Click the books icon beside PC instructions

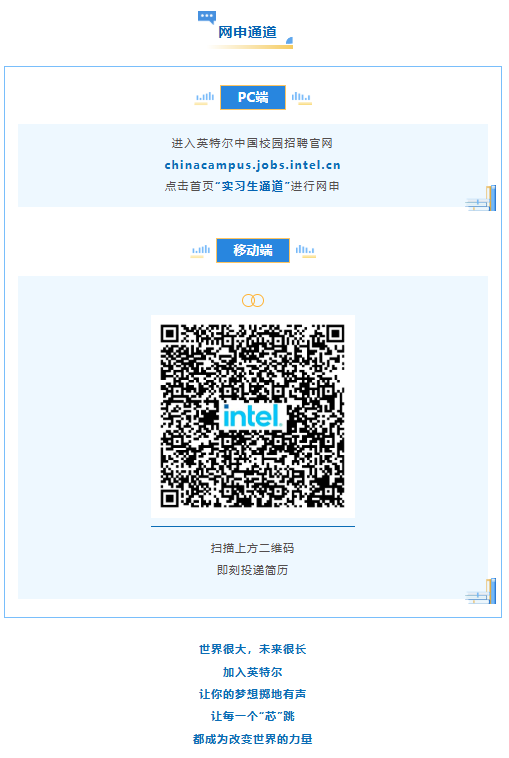[481, 198]
